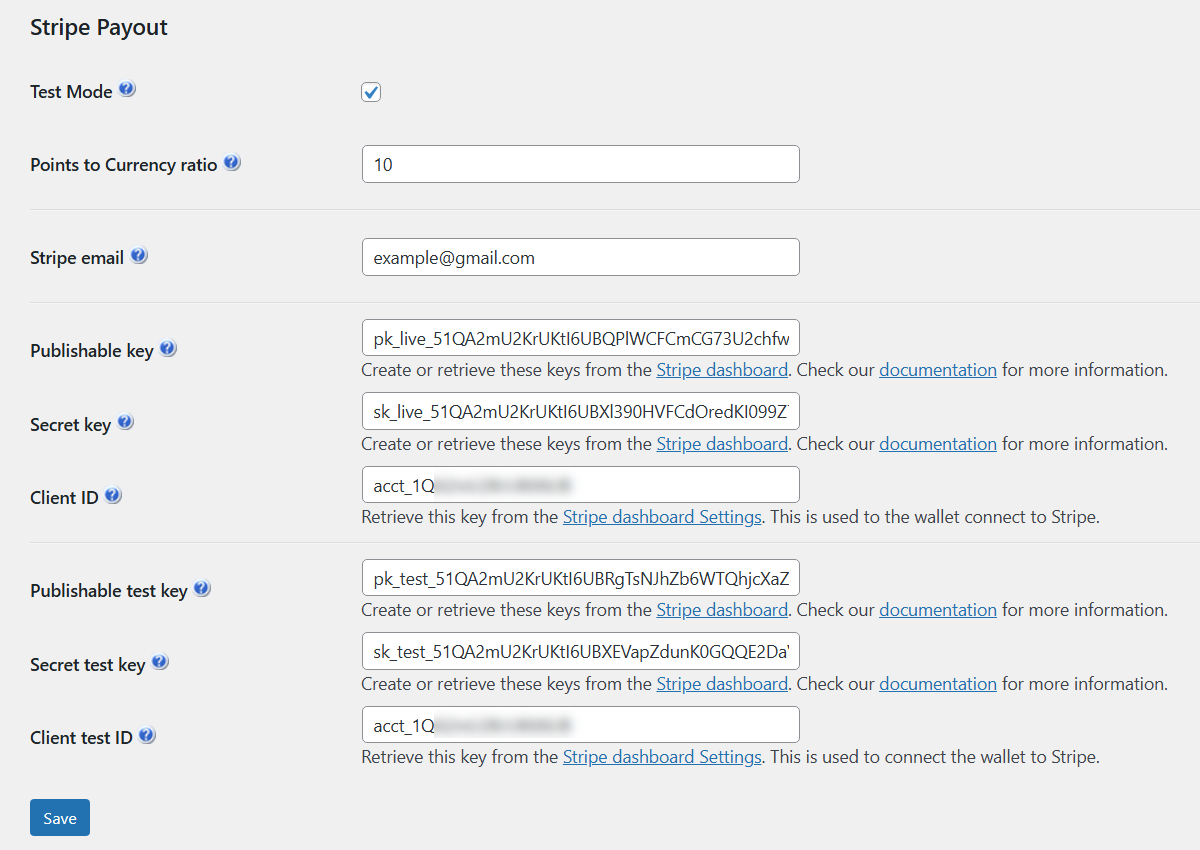
Task: Open documentation link under Secret test key
Action: click(938, 684)
